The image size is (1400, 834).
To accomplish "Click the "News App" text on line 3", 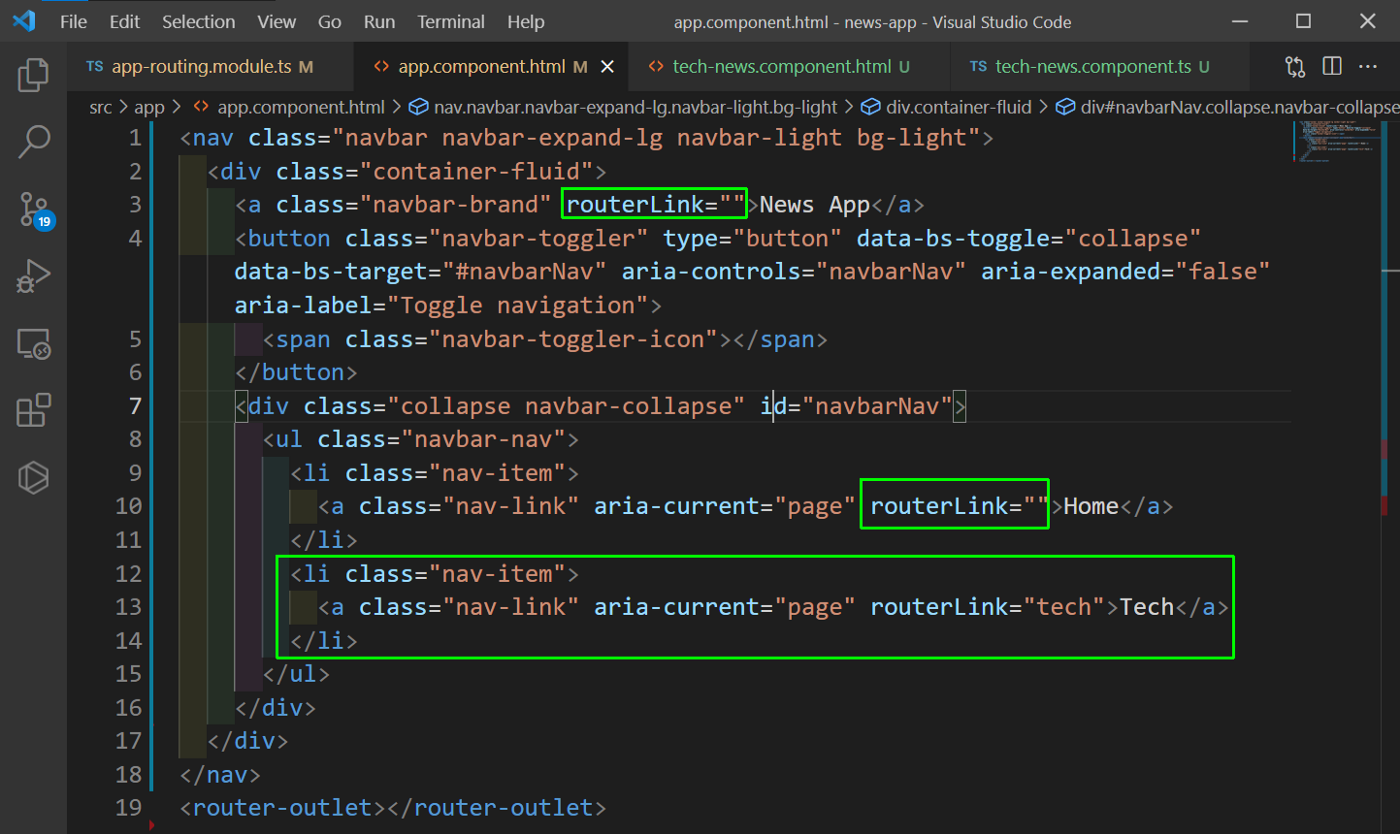I will click(x=815, y=205).
